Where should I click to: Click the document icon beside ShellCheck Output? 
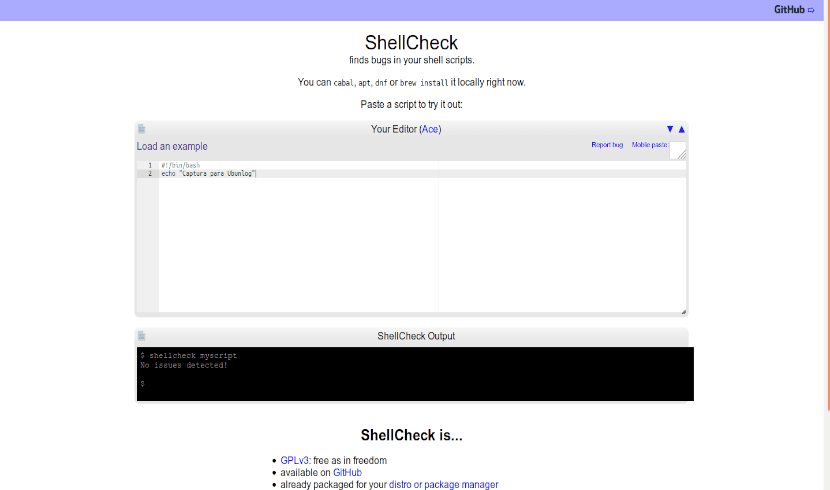(141, 335)
